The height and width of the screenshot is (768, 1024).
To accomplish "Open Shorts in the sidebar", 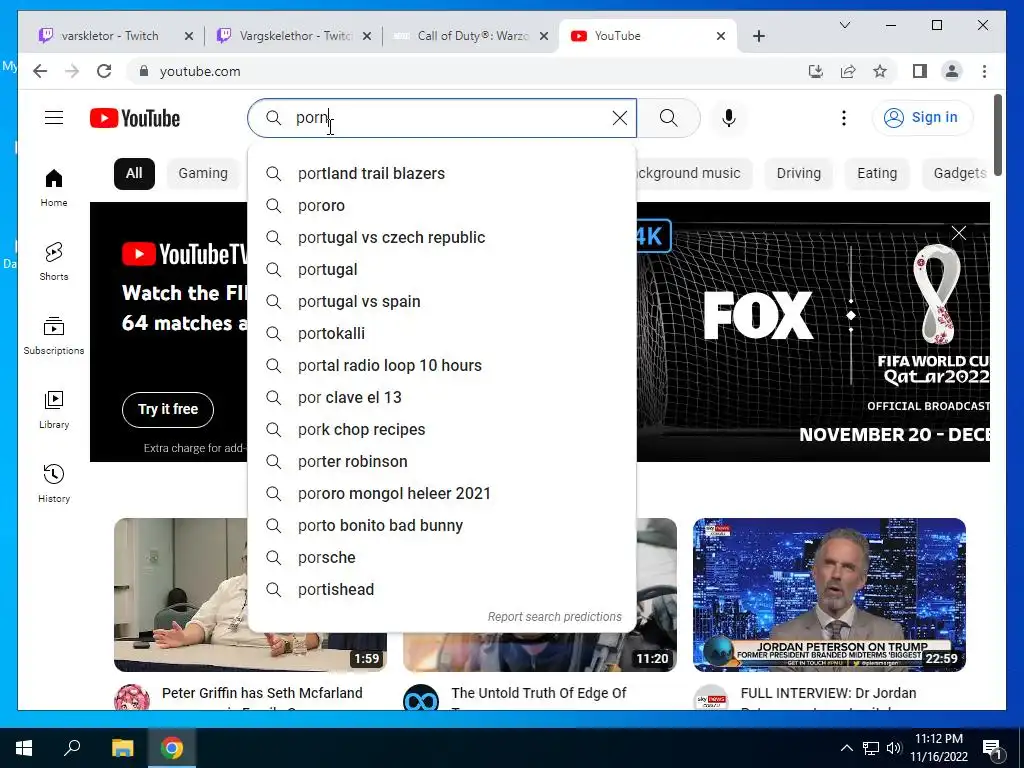I will point(54,261).
